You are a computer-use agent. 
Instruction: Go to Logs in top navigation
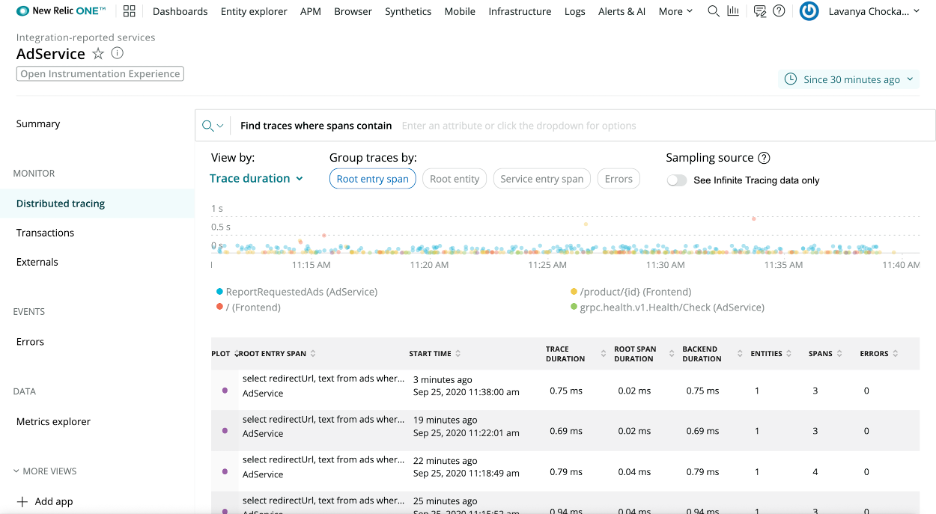click(575, 11)
